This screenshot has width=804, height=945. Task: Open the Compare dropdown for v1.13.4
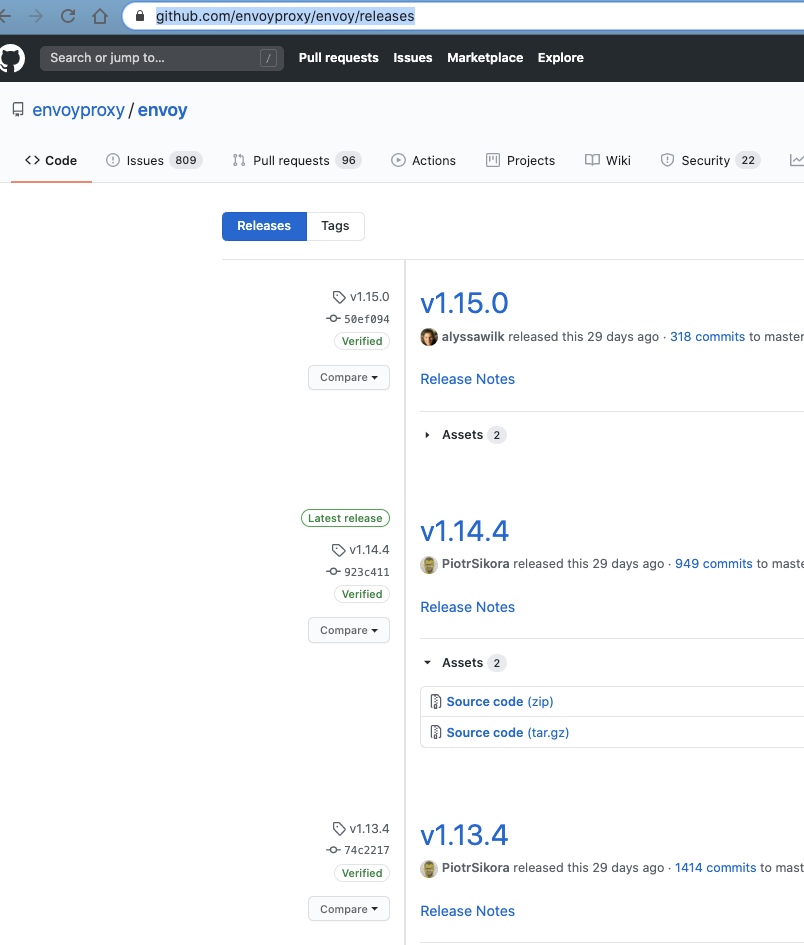[349, 909]
